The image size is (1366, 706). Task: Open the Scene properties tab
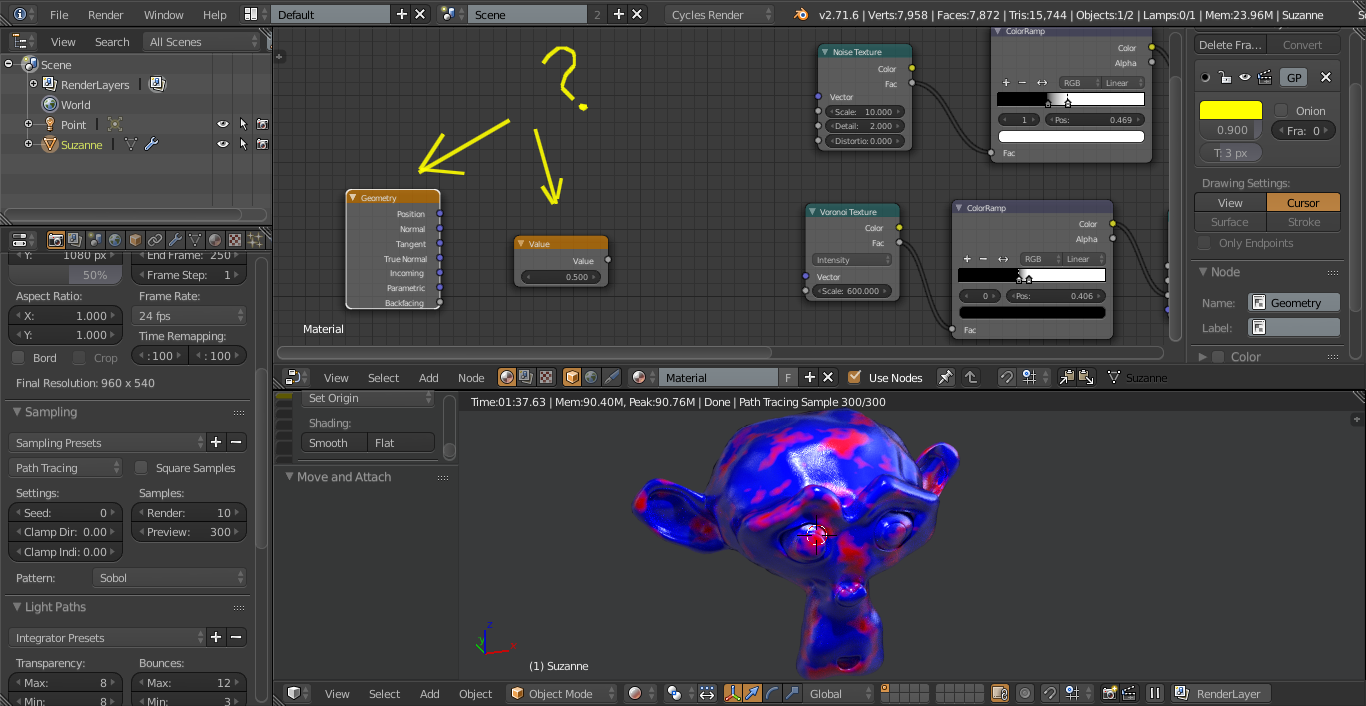(x=96, y=240)
